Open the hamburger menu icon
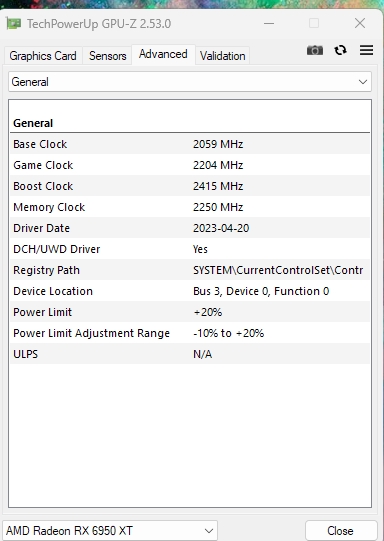This screenshot has width=384, height=541. pos(366,50)
